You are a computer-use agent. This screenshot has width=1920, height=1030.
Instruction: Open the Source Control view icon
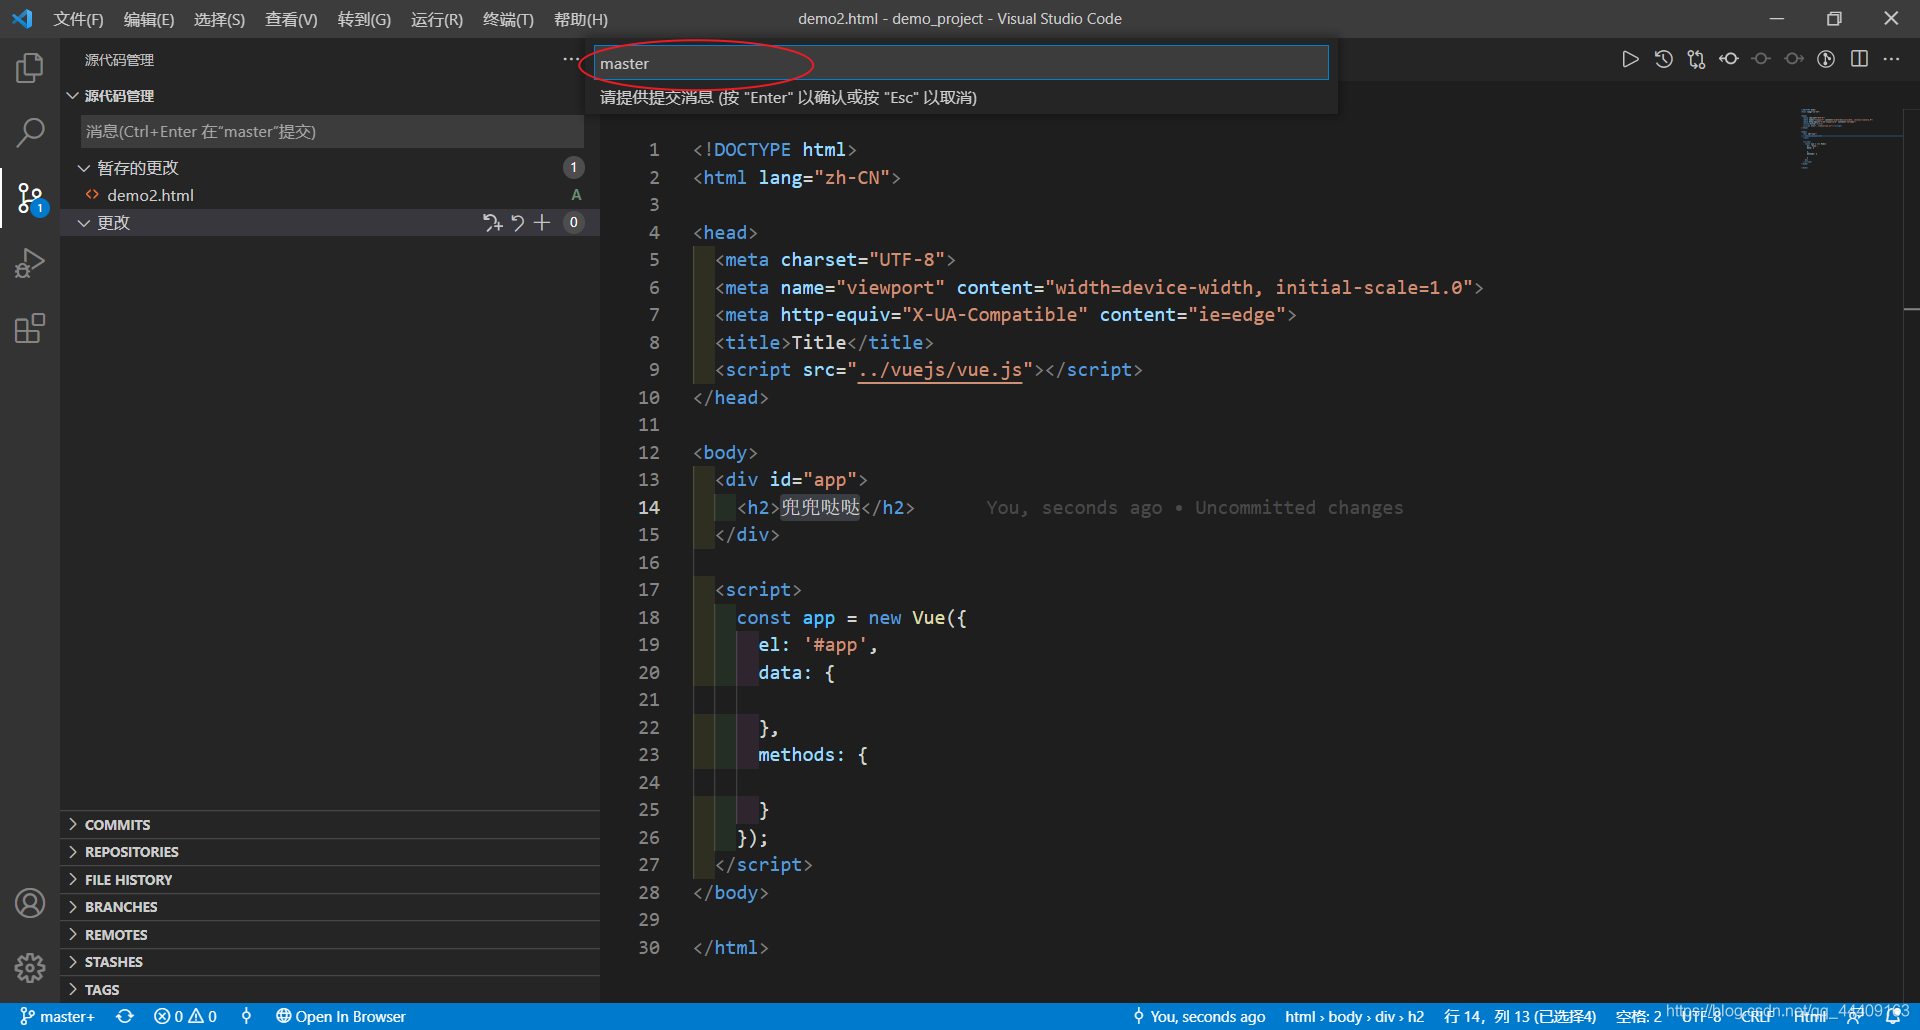(30, 198)
